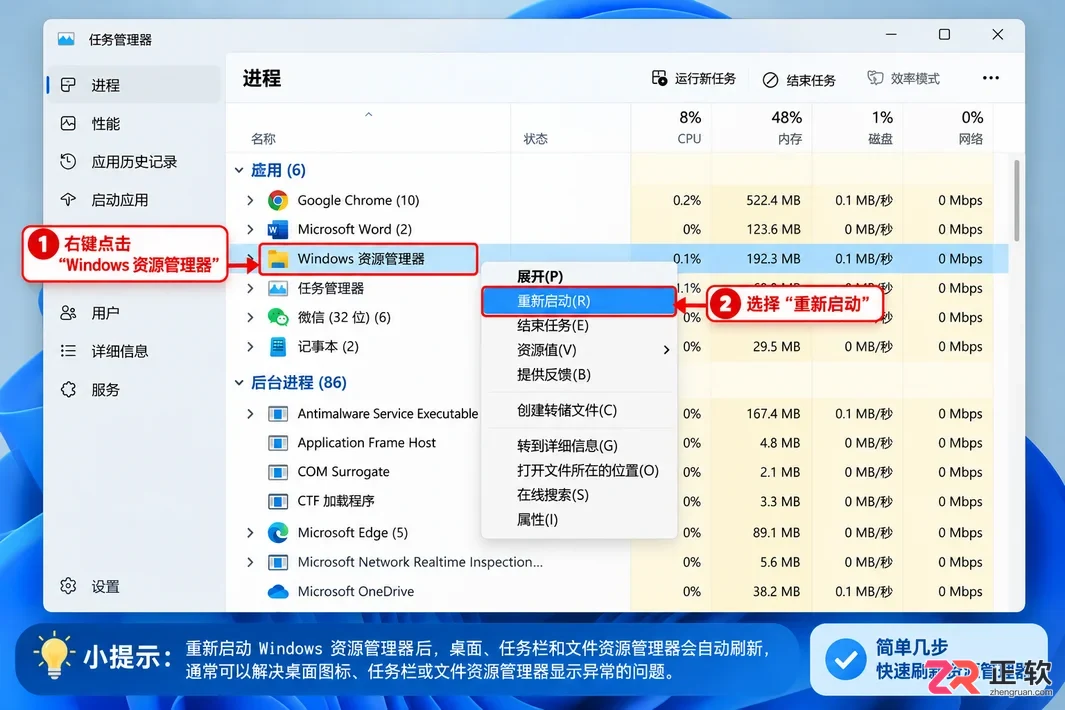Open the three-dot more options menu

point(990,78)
